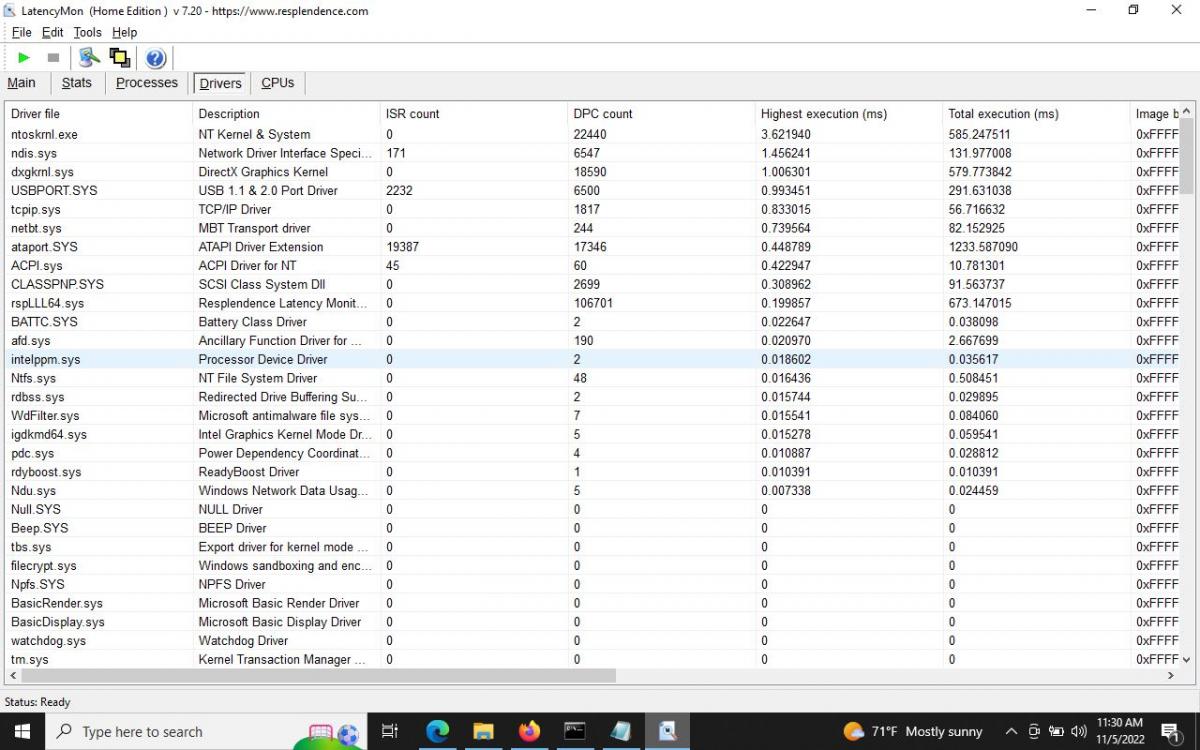
Task: Select the Drivers tab
Action: [220, 83]
